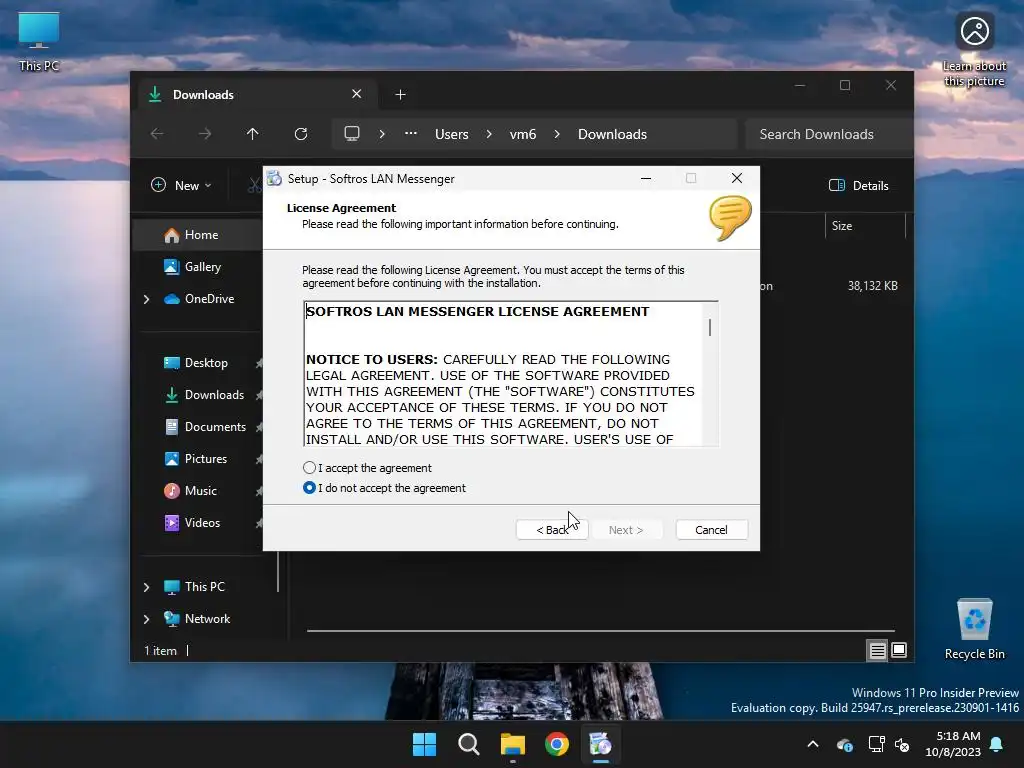
Task: Open the Windows Start menu
Action: click(x=424, y=744)
